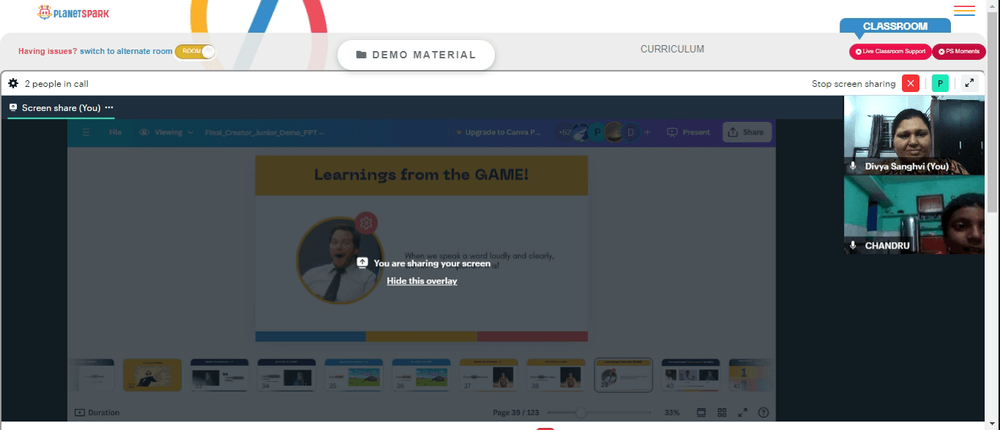Open call settings gear icon
This screenshot has height=430, width=1000.
click(x=13, y=84)
